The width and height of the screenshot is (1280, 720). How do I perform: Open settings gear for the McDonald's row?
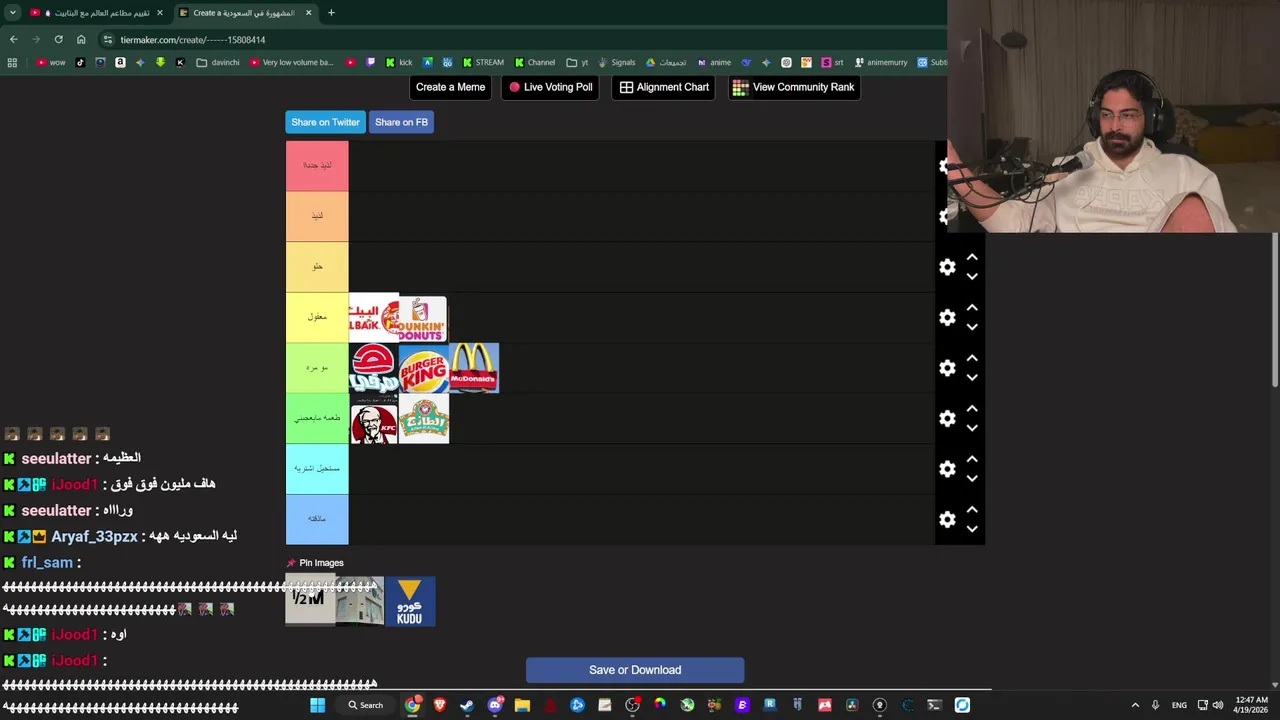[947, 368]
